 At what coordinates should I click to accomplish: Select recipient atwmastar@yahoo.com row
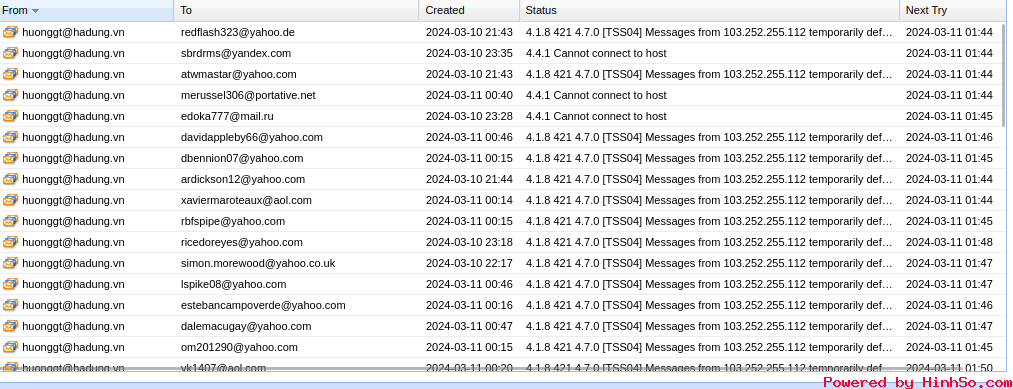(501, 74)
